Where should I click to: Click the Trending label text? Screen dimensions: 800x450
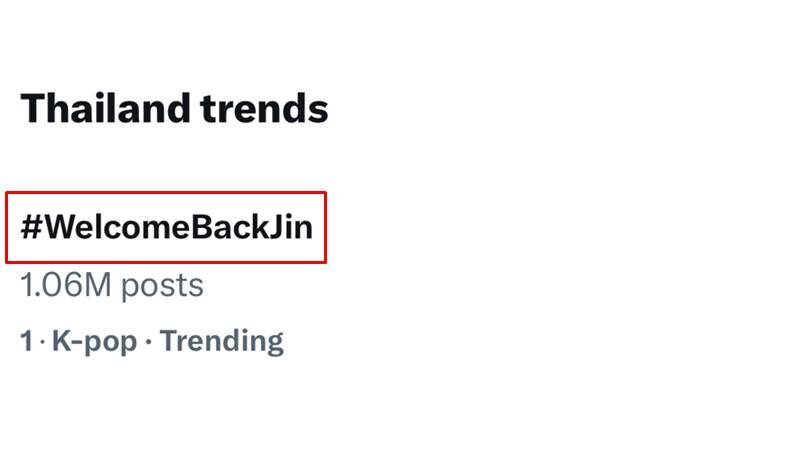tap(222, 341)
